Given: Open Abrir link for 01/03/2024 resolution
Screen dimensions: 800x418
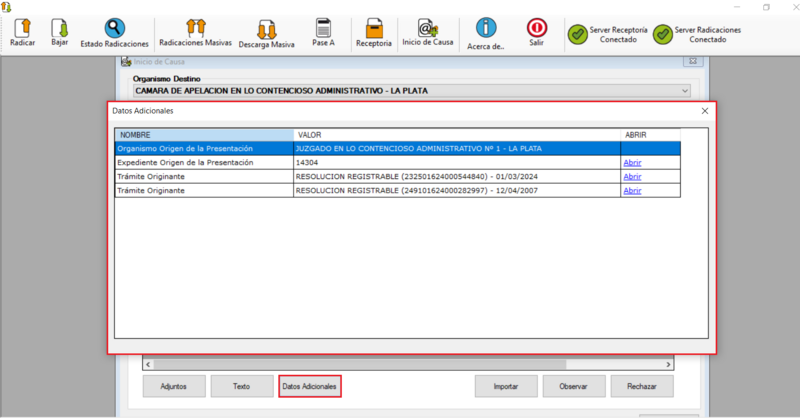Looking at the screenshot, I should click(632, 176).
